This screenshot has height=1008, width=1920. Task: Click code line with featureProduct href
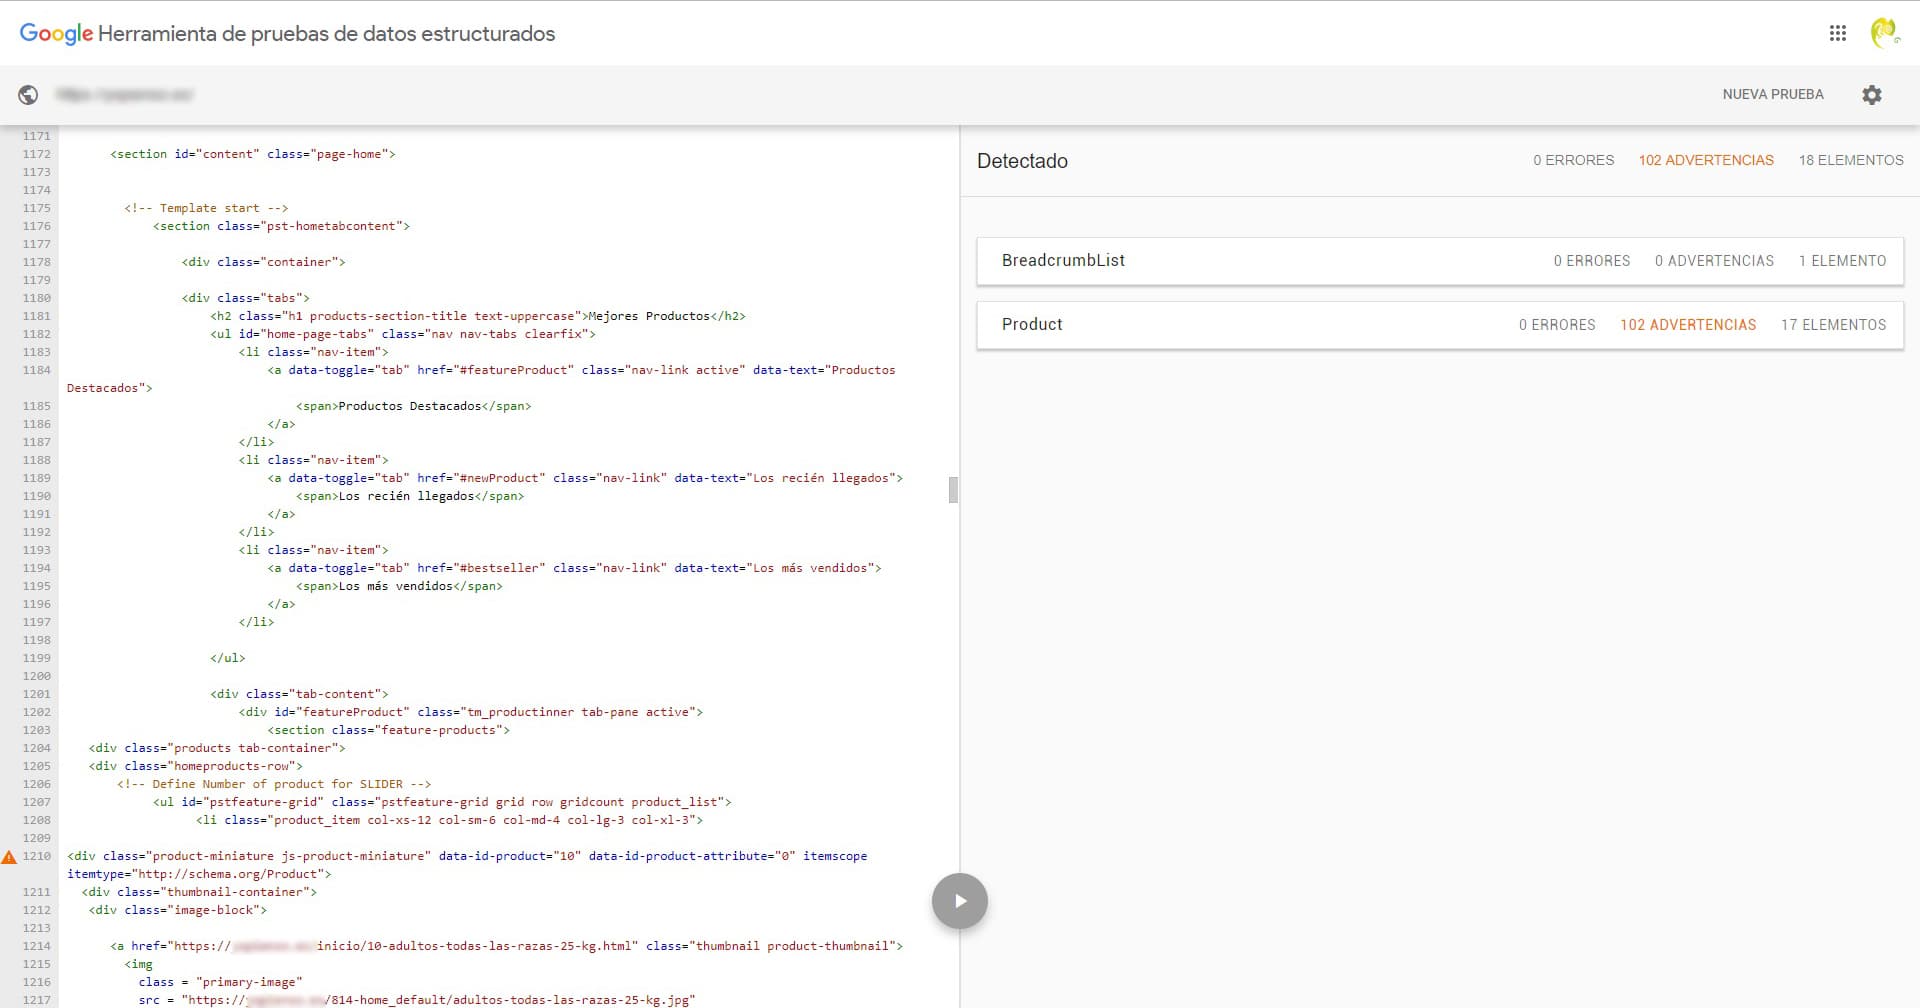(x=580, y=370)
